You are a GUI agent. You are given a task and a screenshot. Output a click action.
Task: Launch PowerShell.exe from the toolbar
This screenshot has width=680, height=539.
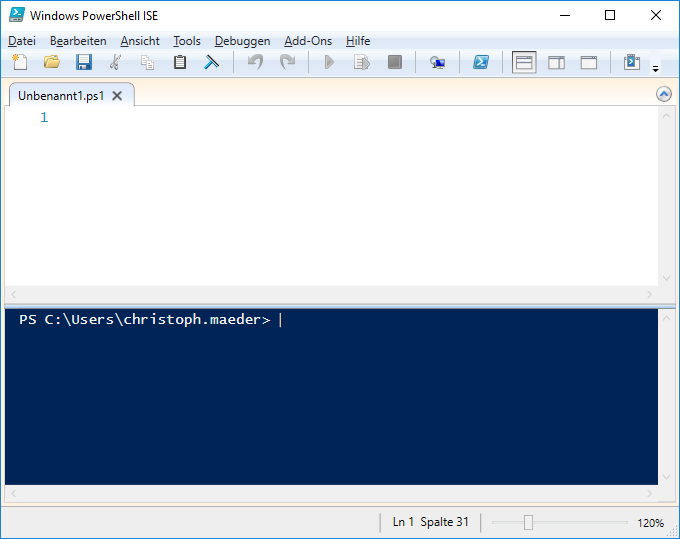point(481,62)
